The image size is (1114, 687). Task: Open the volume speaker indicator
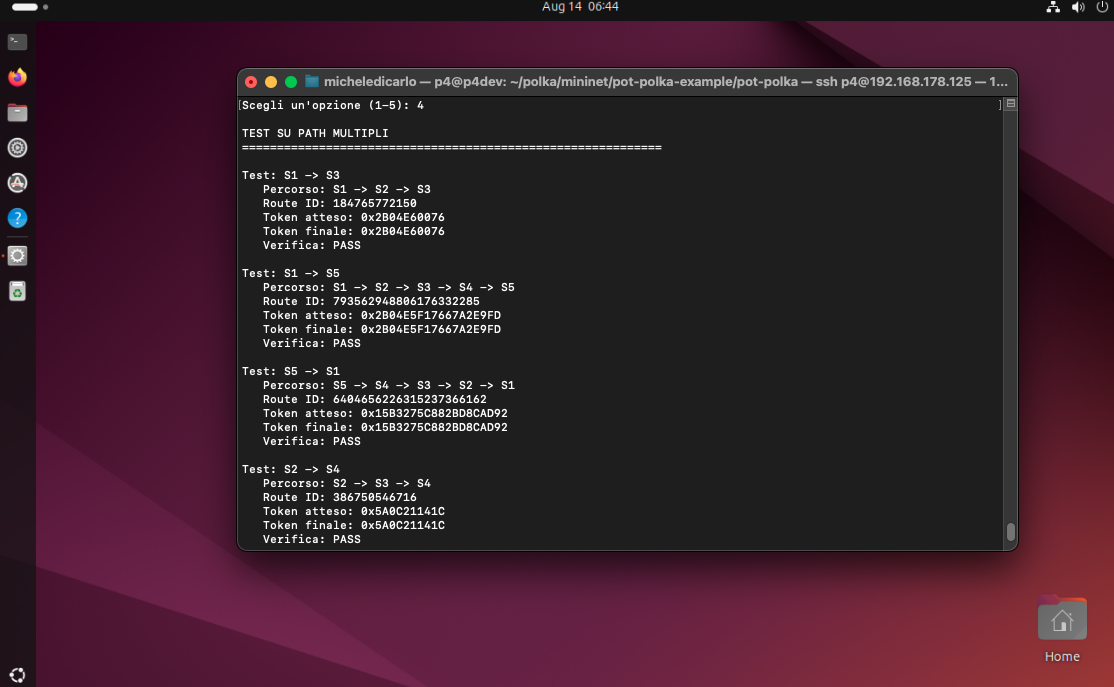coord(1078,7)
